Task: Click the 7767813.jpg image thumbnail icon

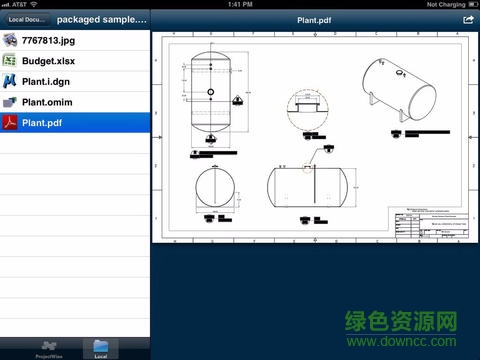Action: 10,40
